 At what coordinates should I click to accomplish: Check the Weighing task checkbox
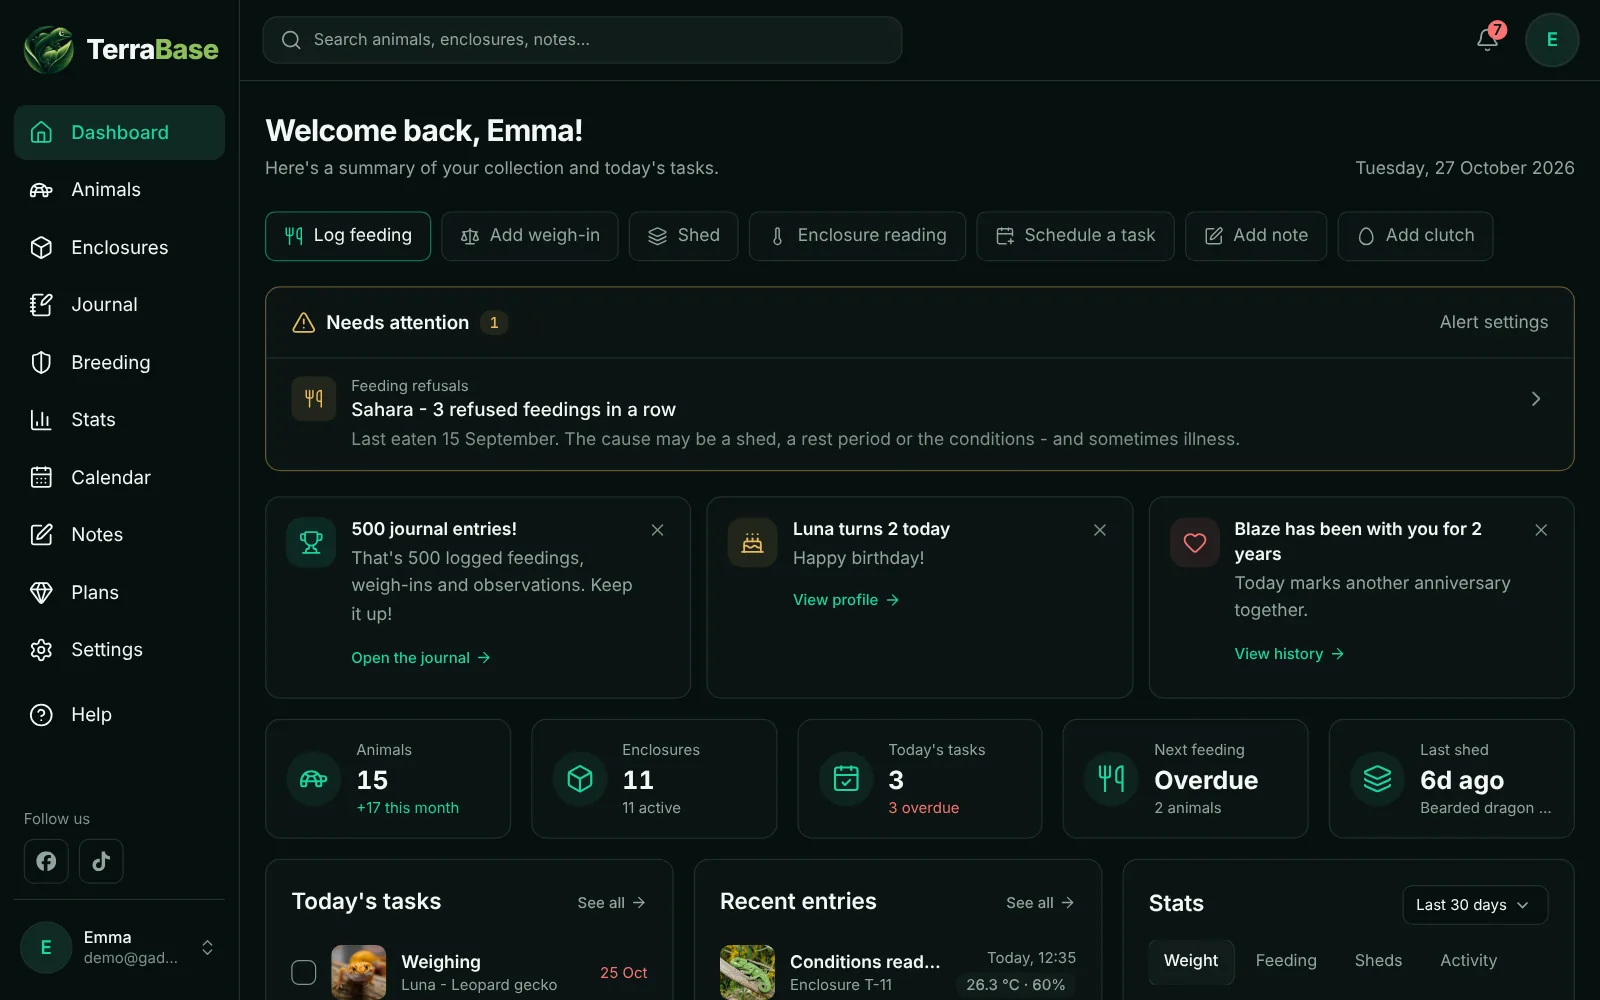304,972
